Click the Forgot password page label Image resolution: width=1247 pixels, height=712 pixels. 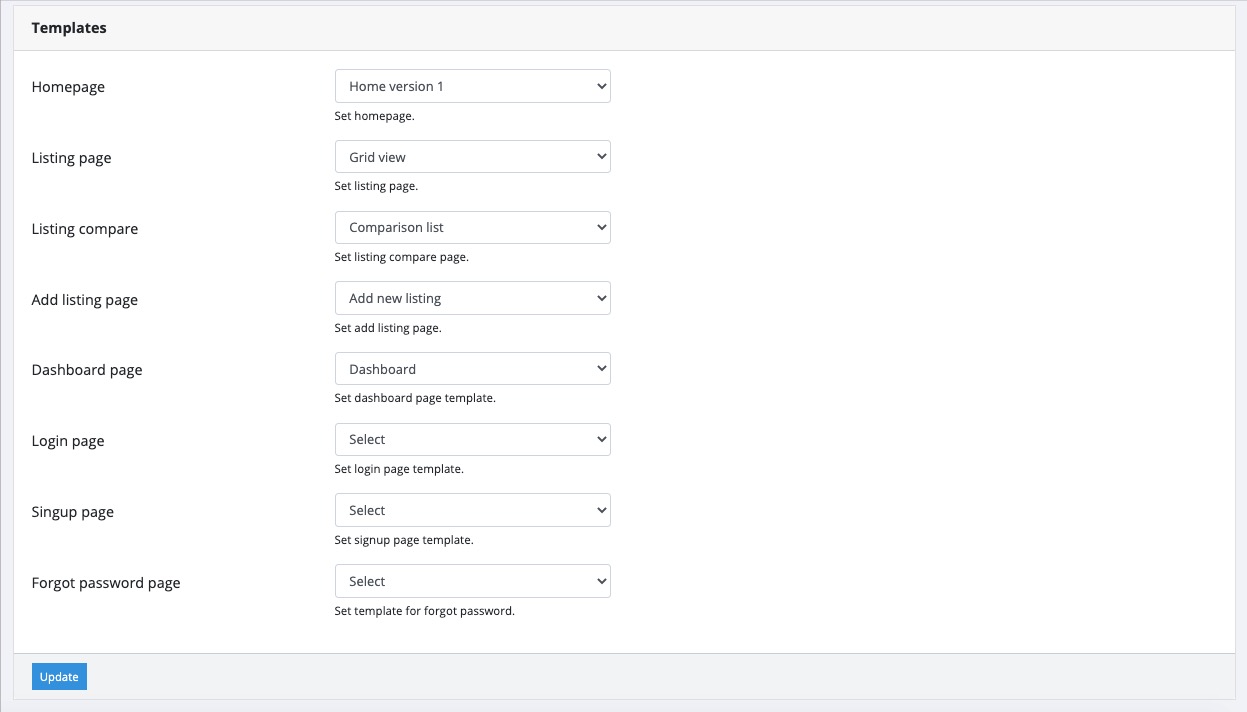(106, 583)
